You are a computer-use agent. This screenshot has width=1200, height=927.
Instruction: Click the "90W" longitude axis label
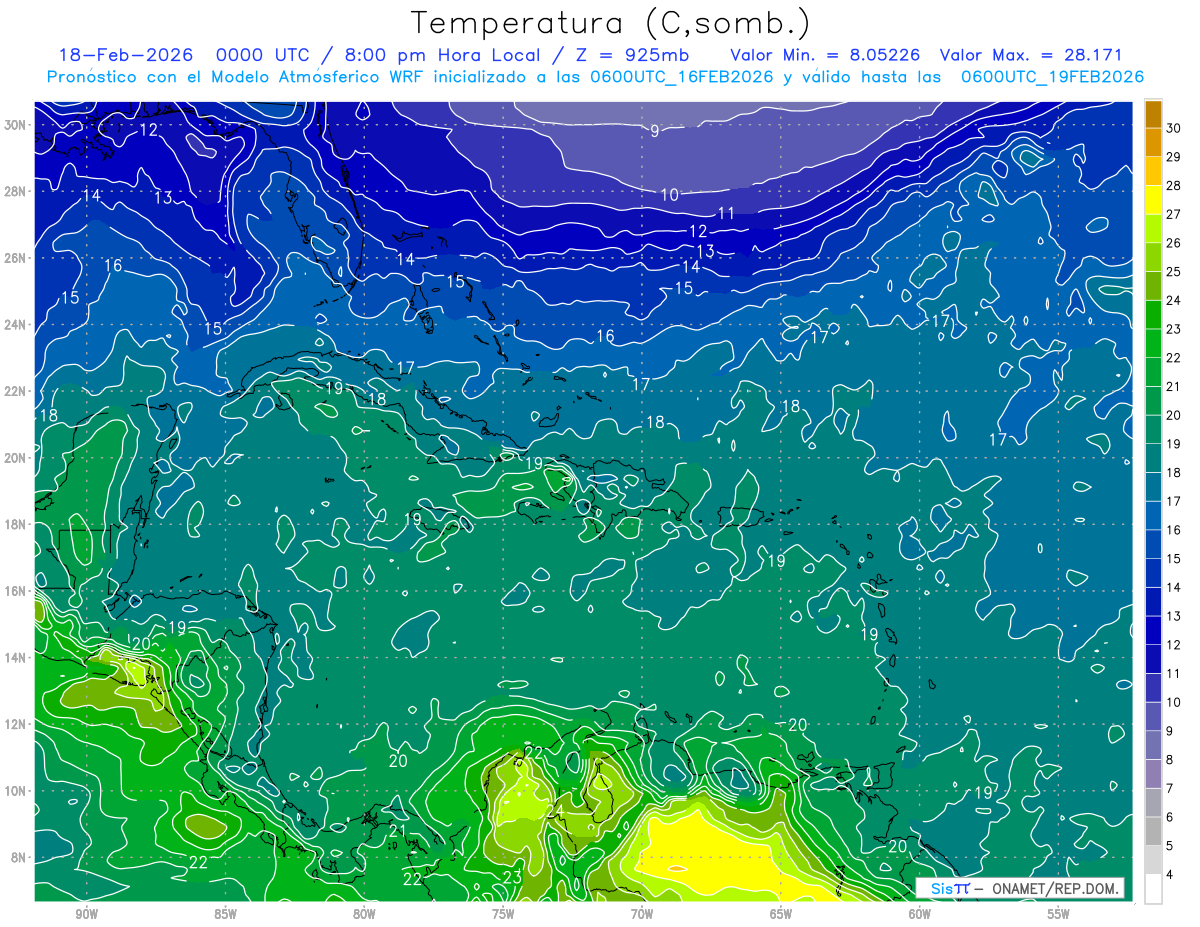click(87, 914)
